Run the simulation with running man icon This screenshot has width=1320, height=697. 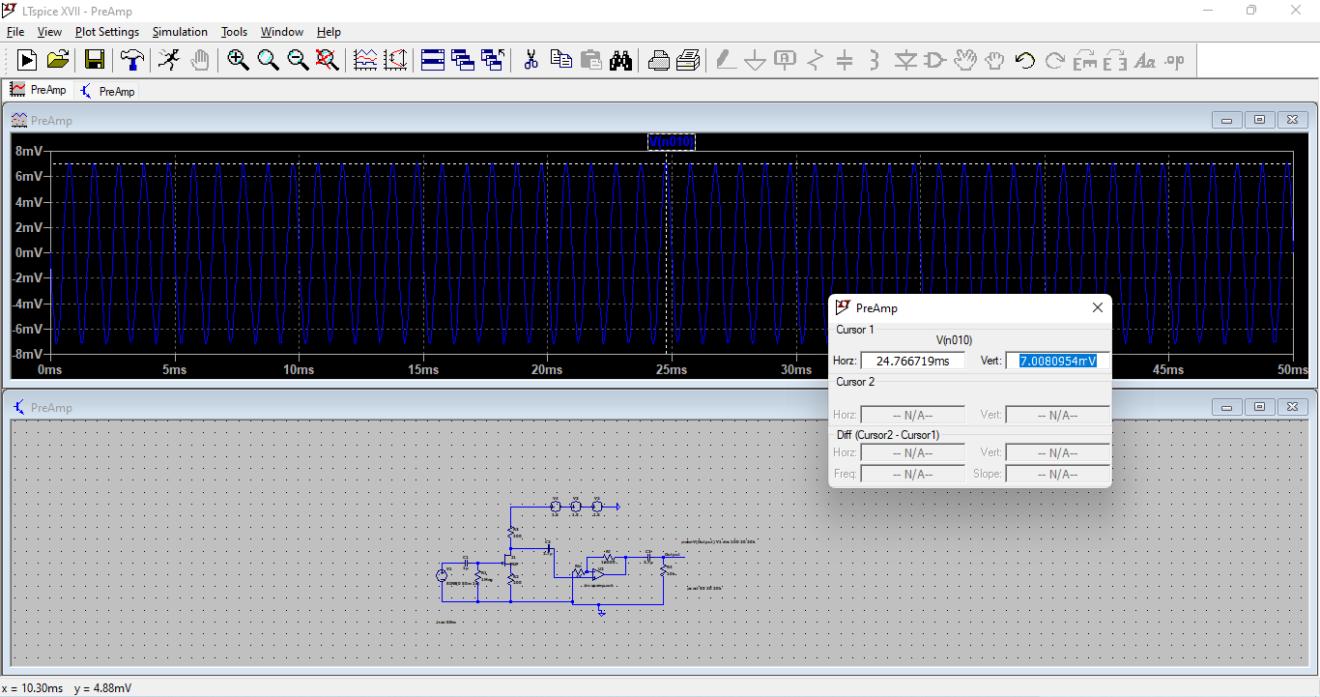pyautogui.click(x=169, y=60)
